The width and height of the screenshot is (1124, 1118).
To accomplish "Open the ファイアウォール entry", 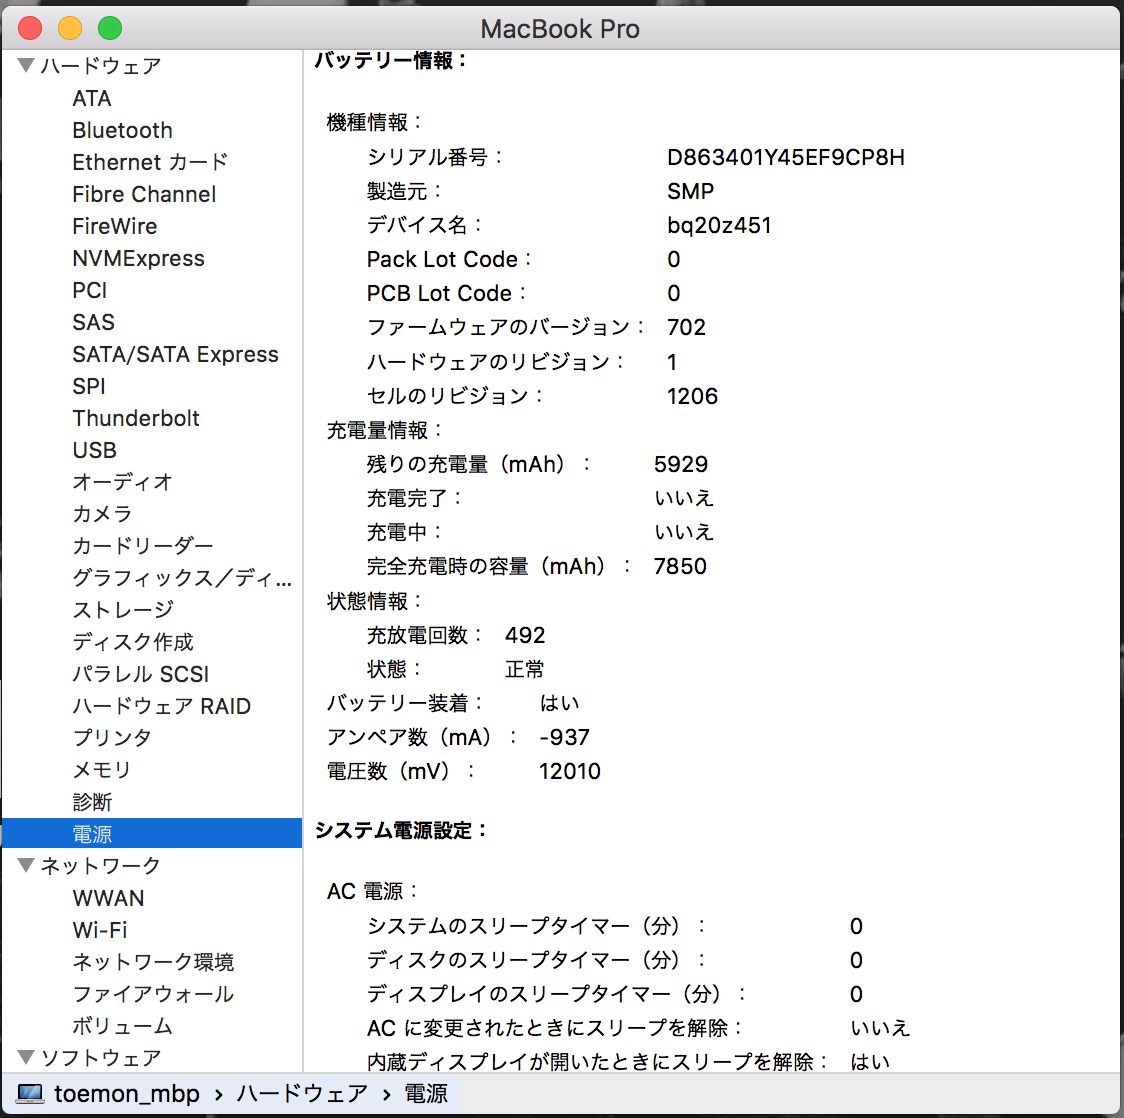I will 153,994.
